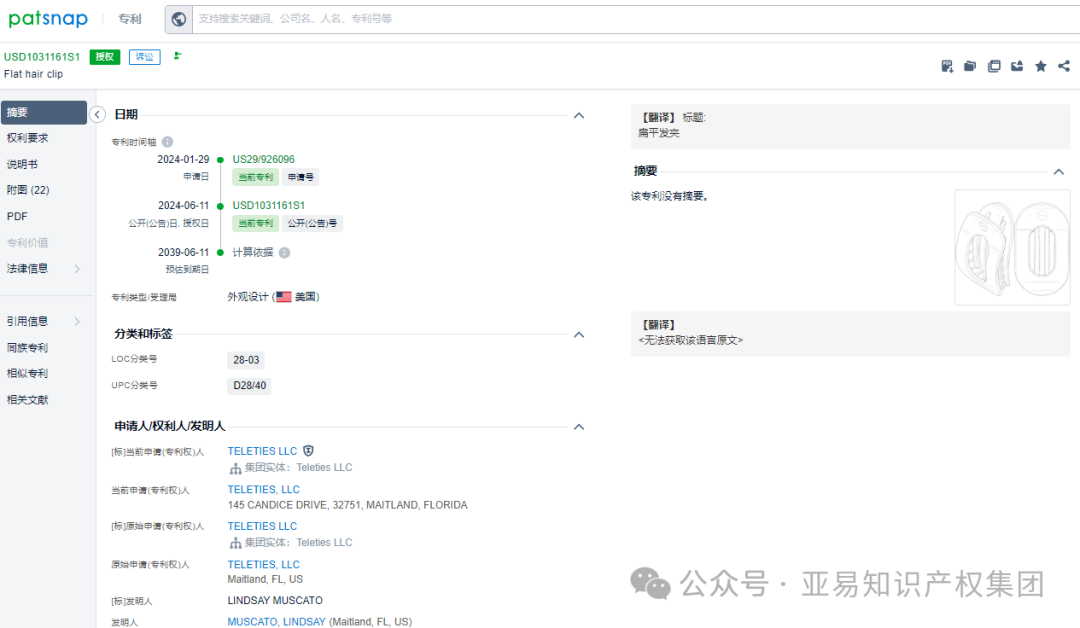Click the date 2039-06-11
This screenshot has width=1080, height=628.
(x=183, y=253)
